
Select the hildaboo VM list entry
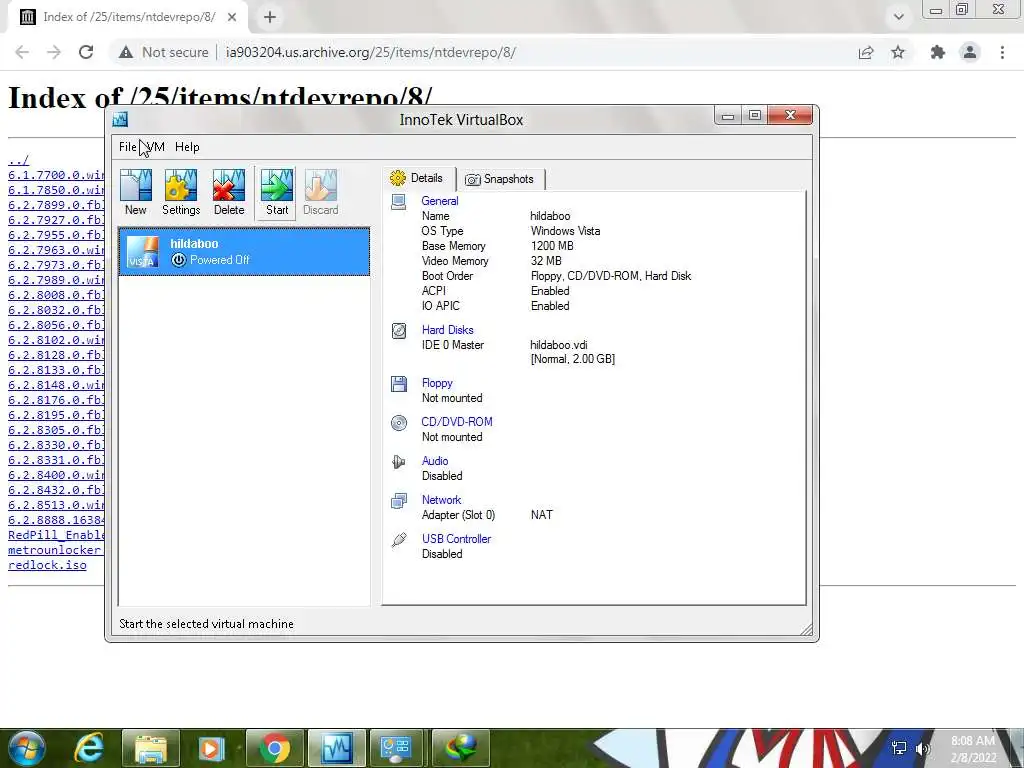tap(244, 252)
